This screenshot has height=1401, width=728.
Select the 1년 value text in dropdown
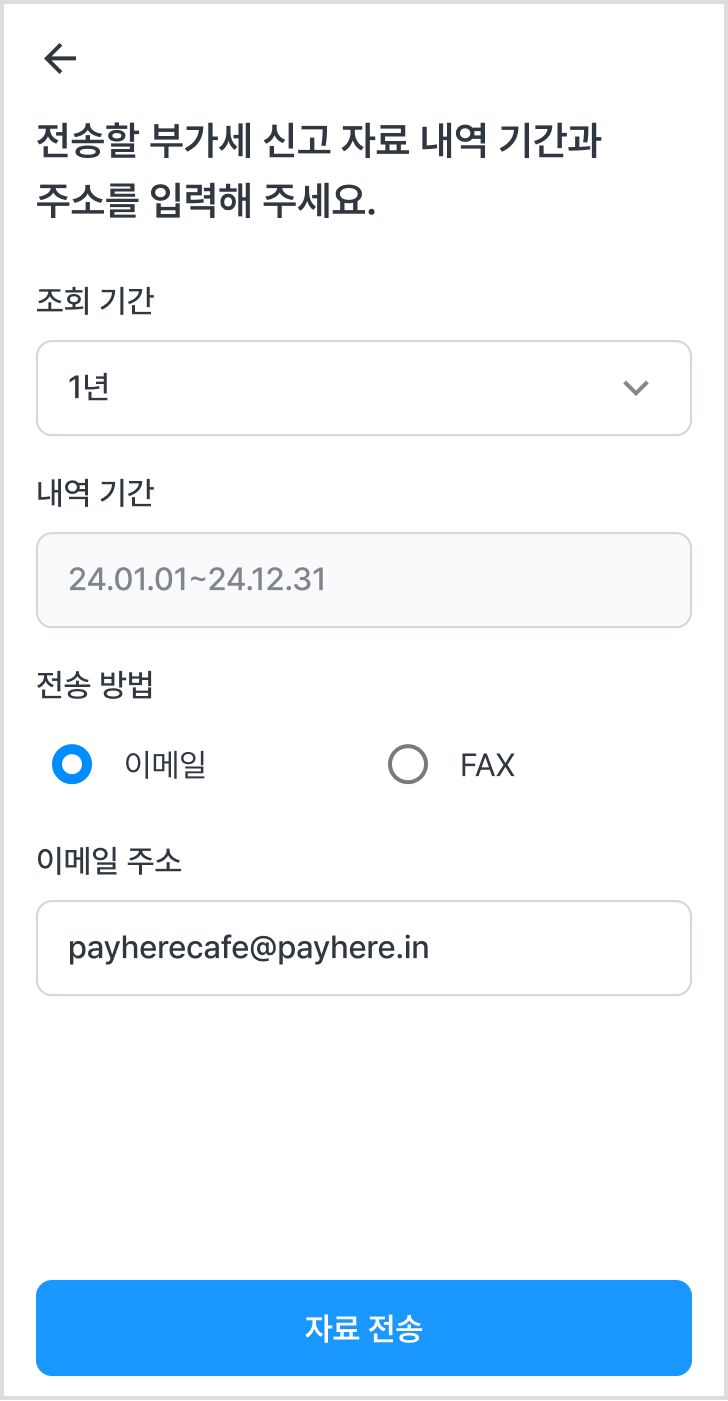tap(88, 388)
